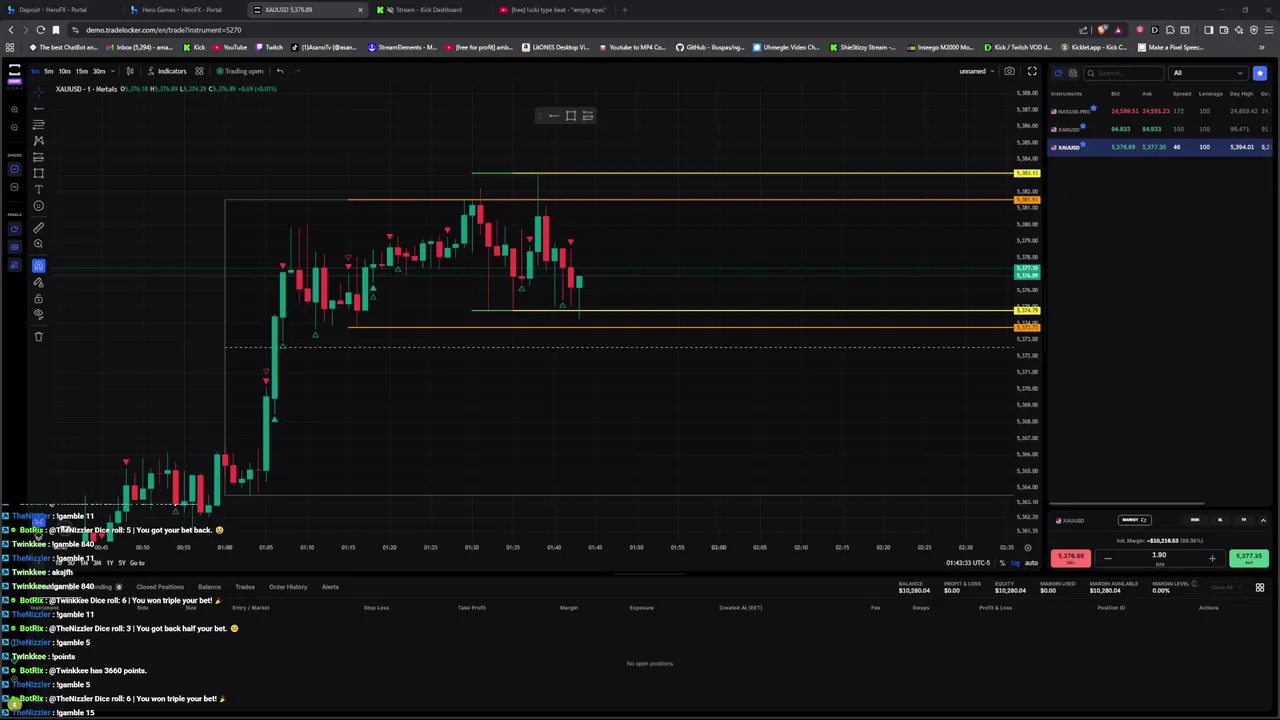Open the Closed Positions tab
This screenshot has width=1280, height=720.
point(160,587)
